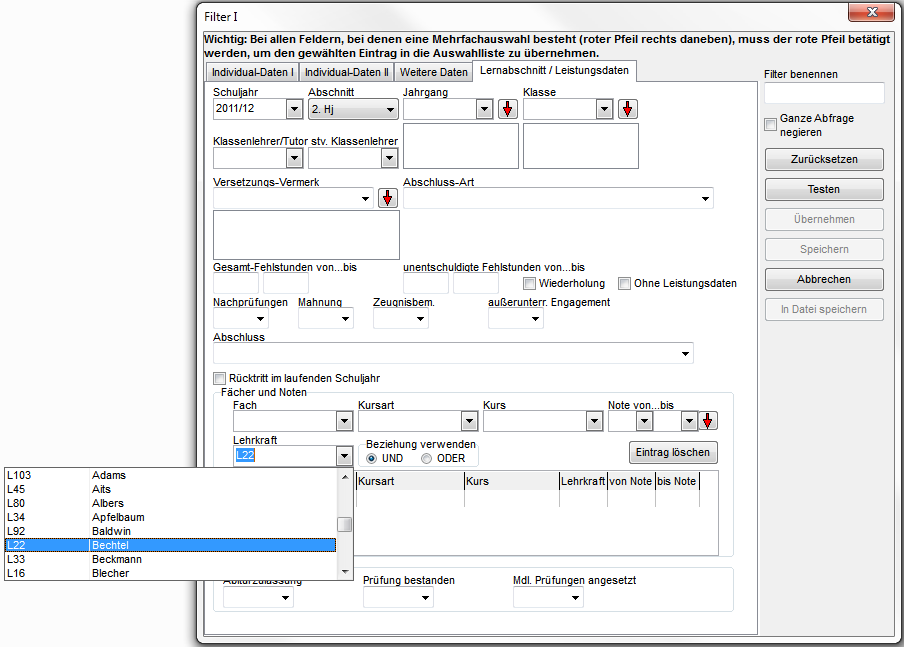This screenshot has width=904, height=647.
Task: Click red arrow beside Versetzungs-Vermerk field
Action: click(x=388, y=198)
